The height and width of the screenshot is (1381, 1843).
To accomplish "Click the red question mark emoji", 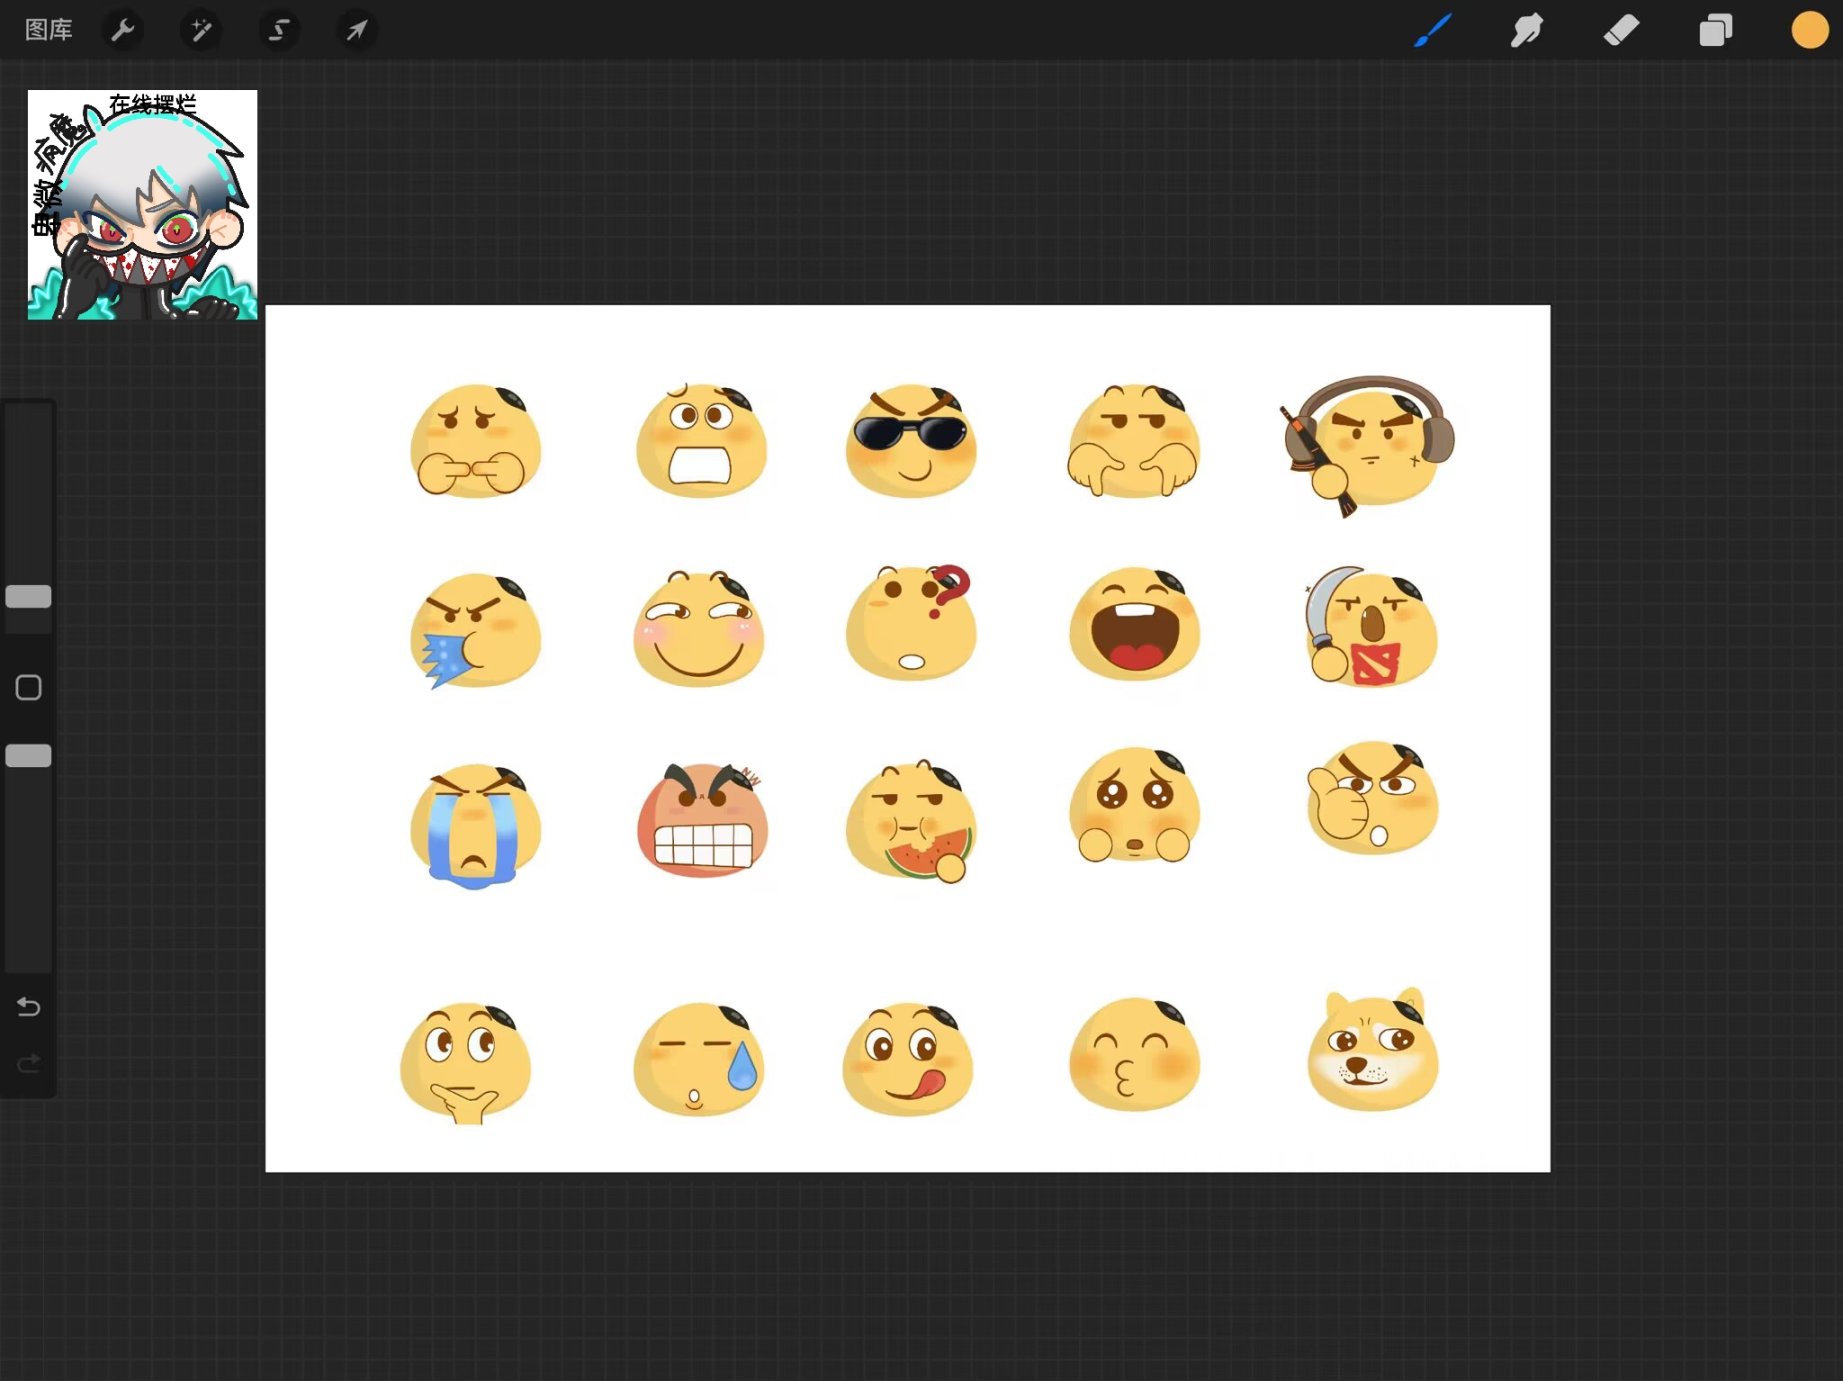I will [x=910, y=622].
